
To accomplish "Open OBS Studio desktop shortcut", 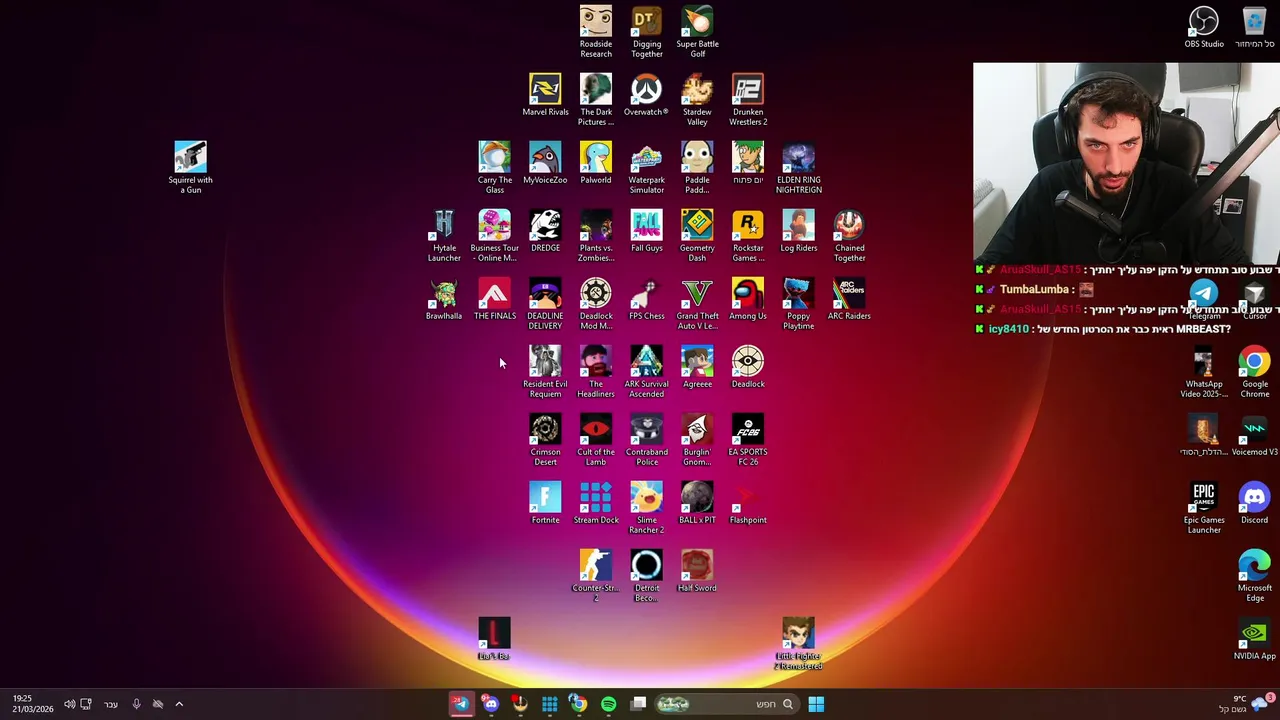I will click(x=1204, y=27).
